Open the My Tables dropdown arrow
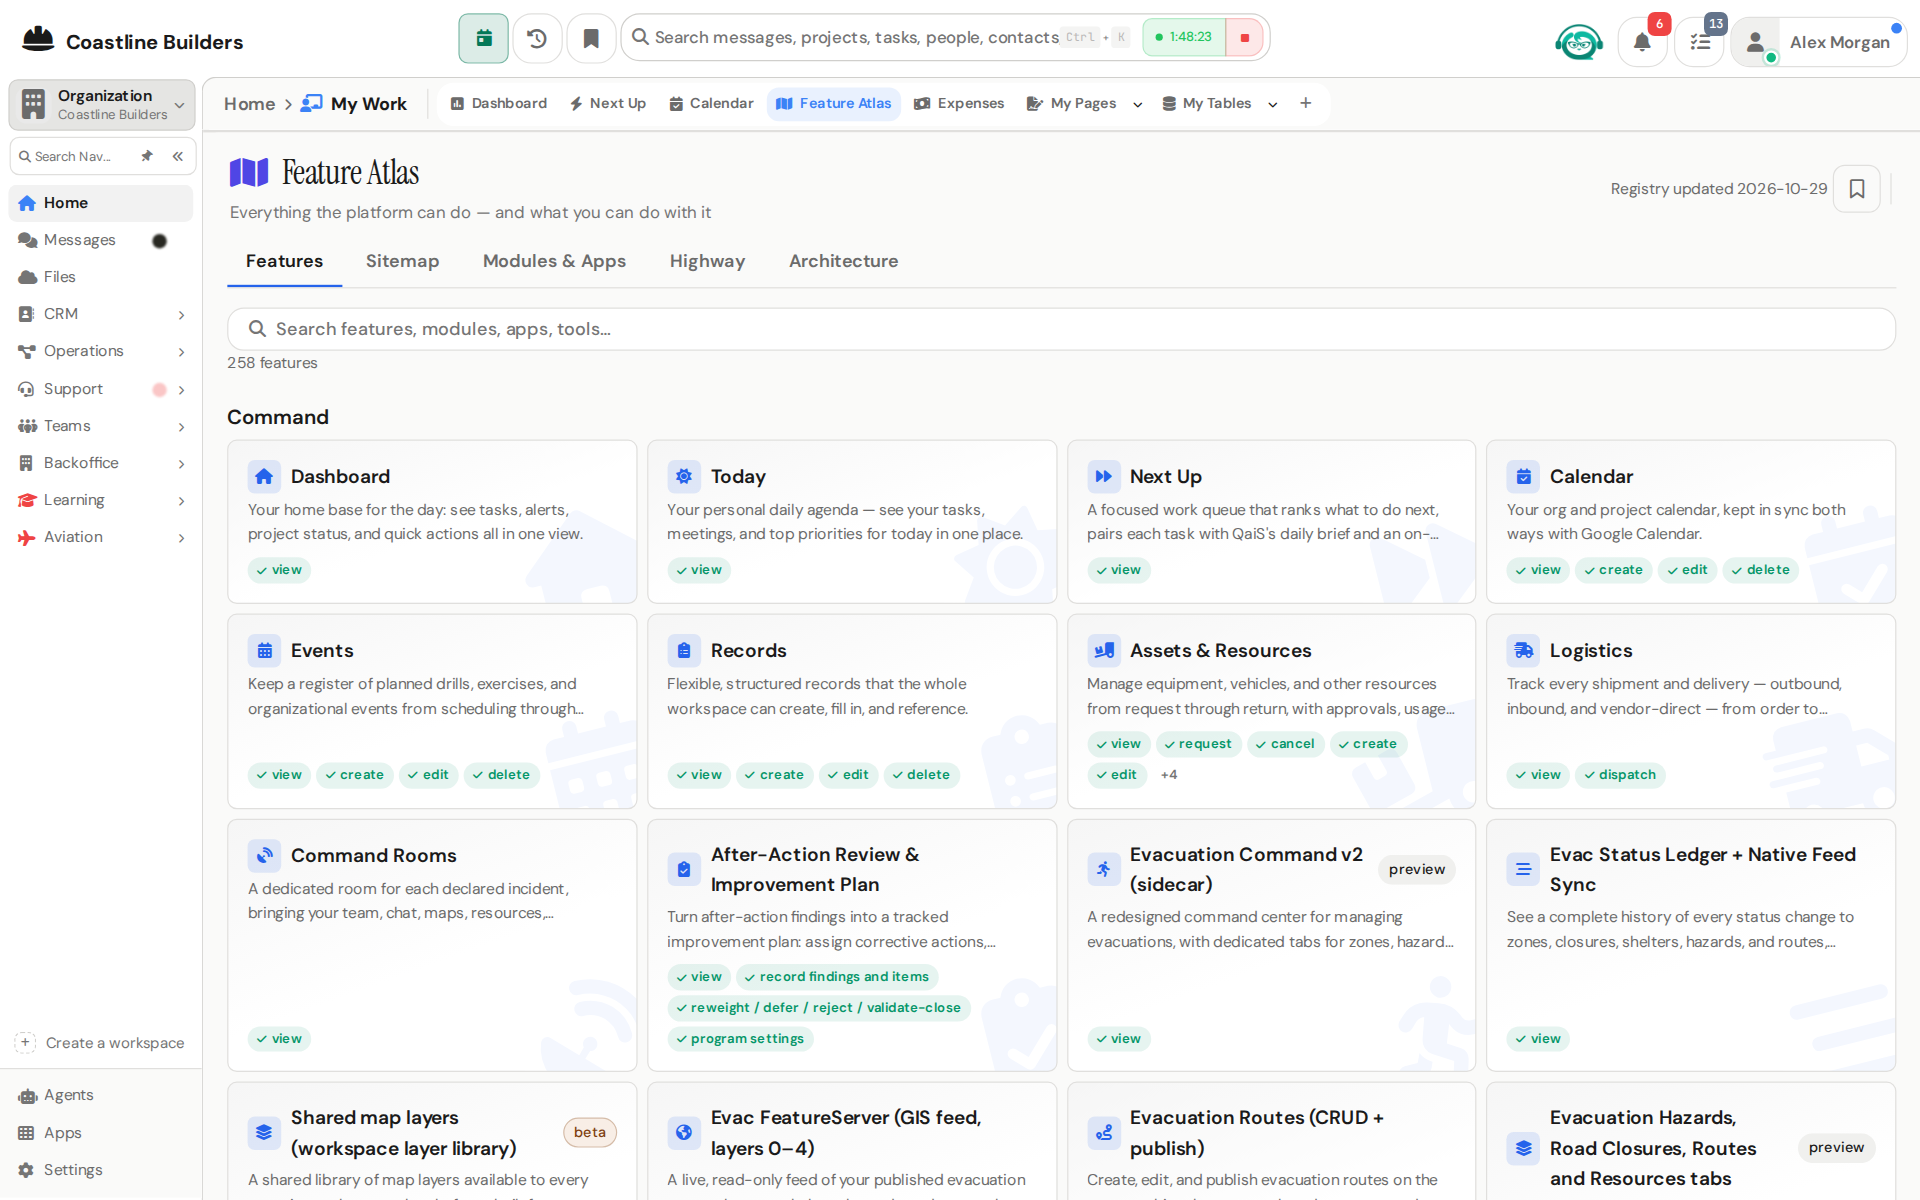The width and height of the screenshot is (1920, 1200). [x=1272, y=104]
